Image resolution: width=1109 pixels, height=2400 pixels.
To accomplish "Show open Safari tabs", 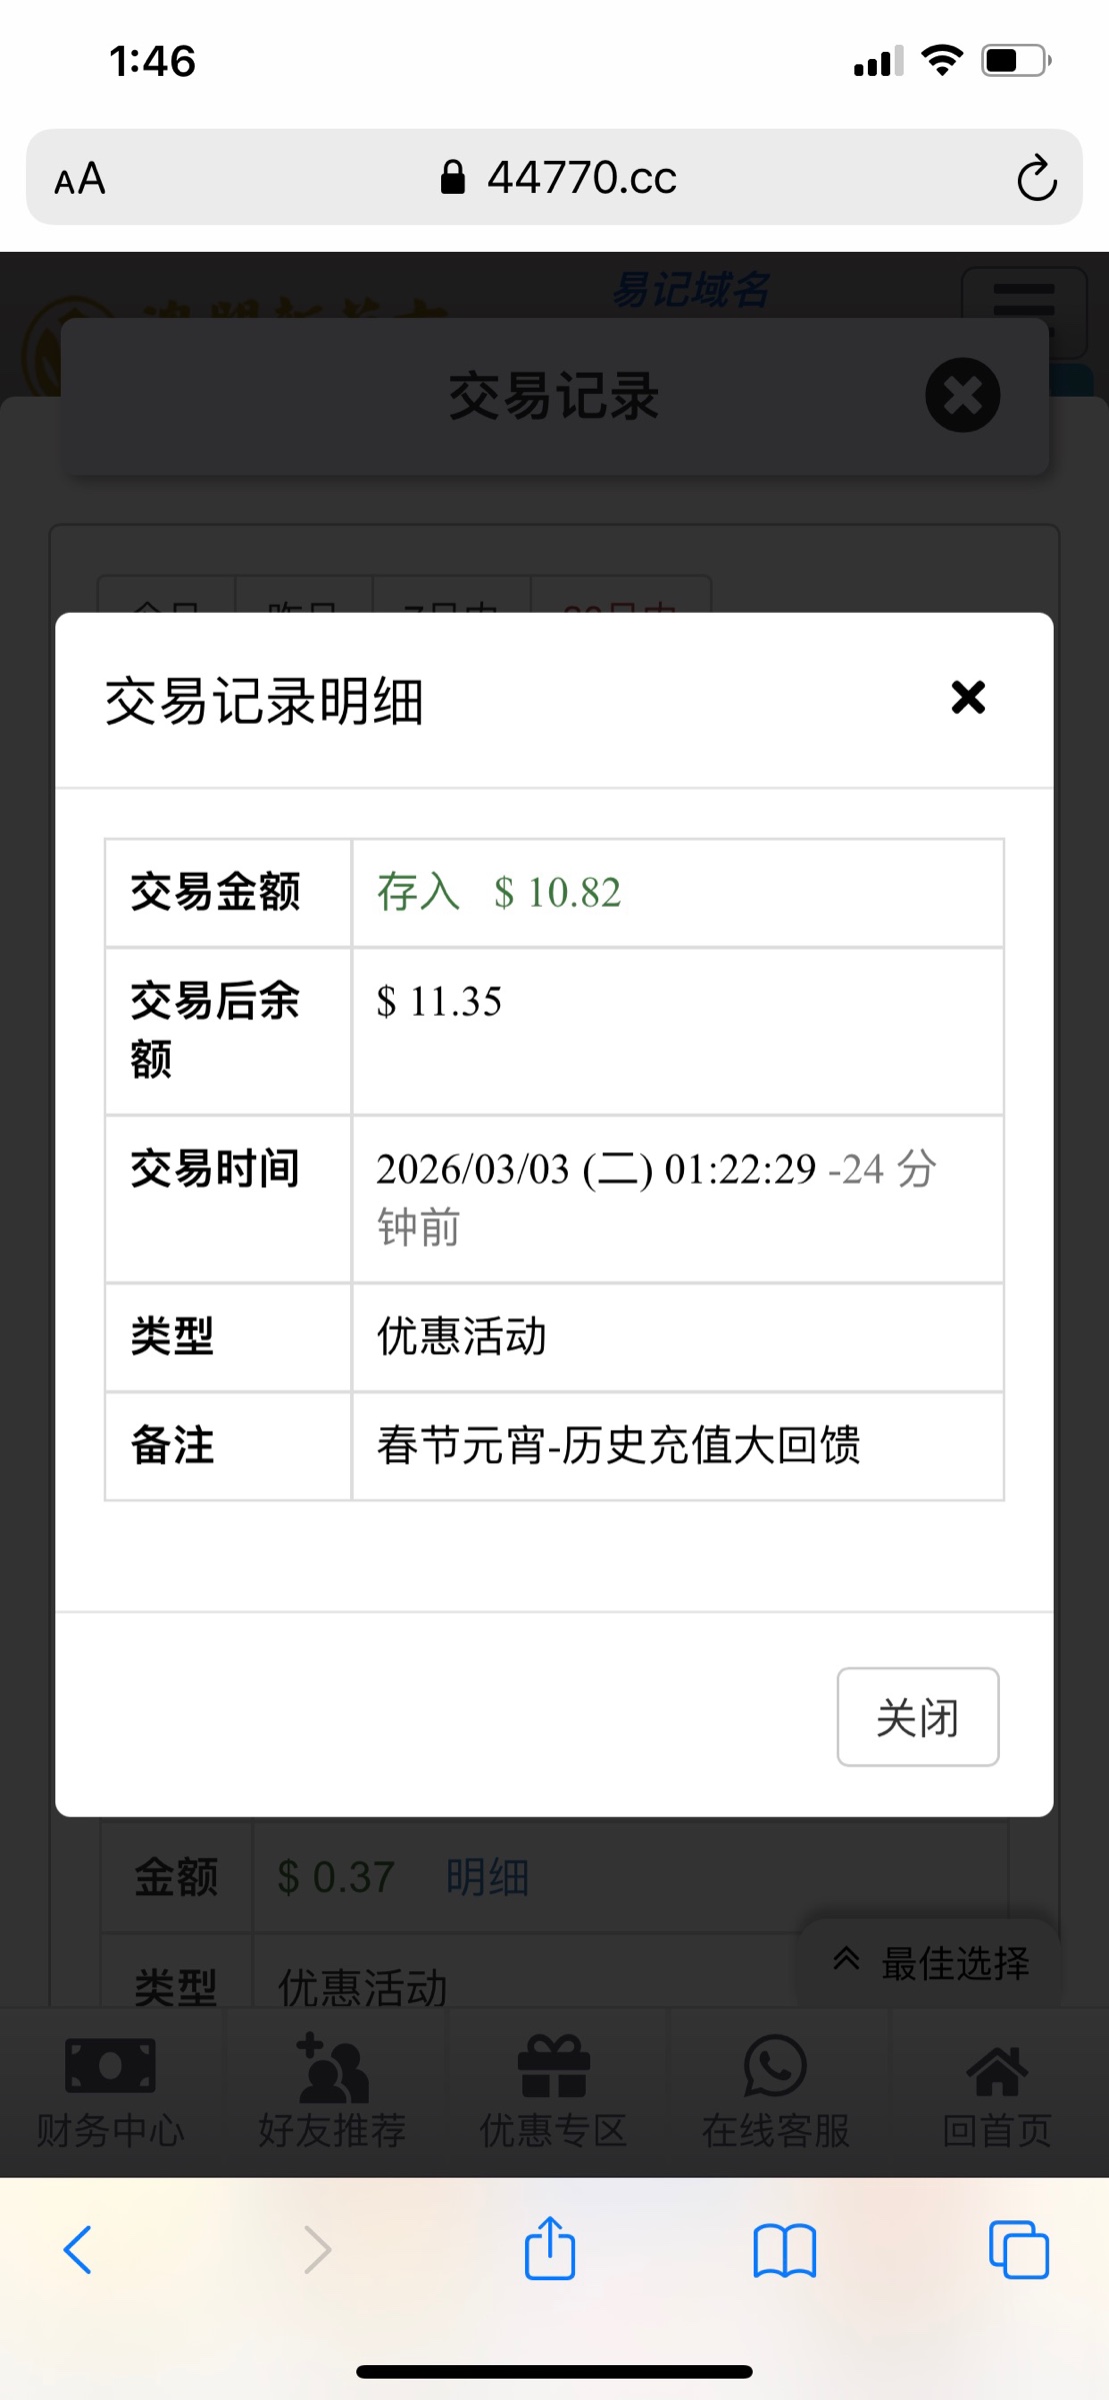I will (x=1018, y=2250).
